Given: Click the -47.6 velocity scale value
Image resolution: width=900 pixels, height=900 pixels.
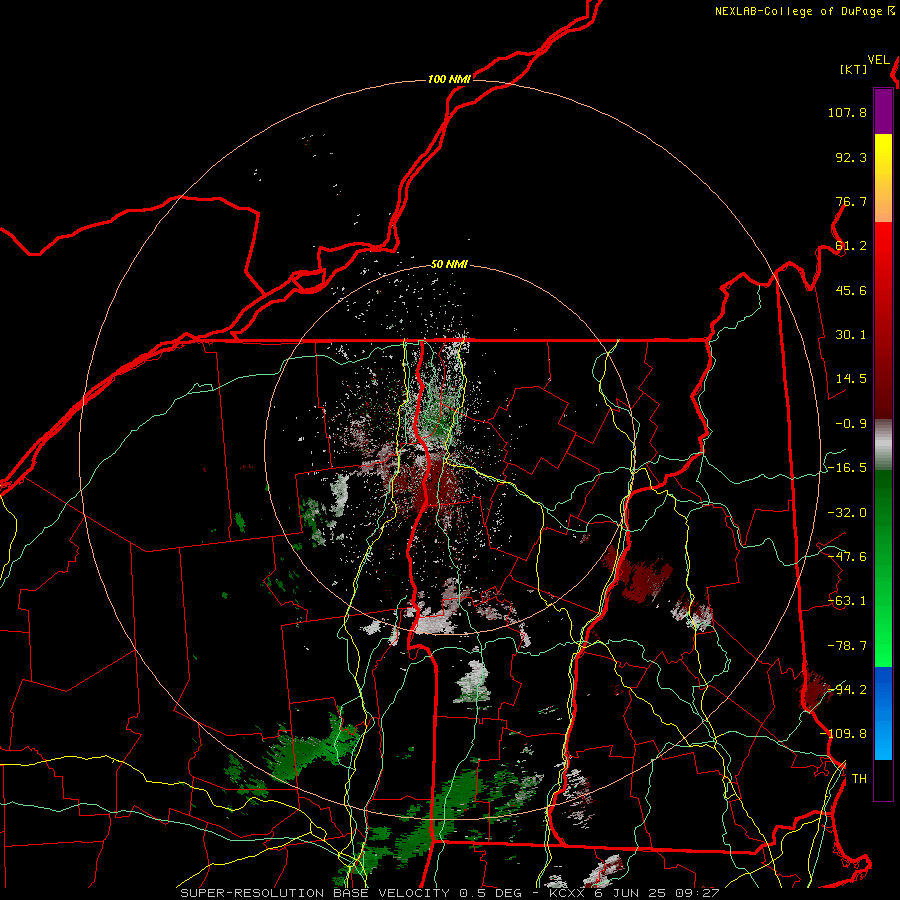Looking at the screenshot, I should coord(847,557).
